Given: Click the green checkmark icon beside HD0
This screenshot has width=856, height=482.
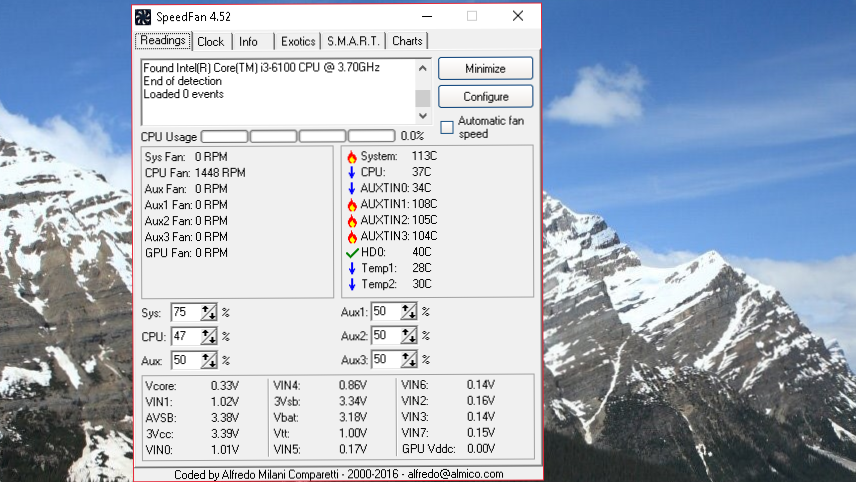Looking at the screenshot, I should pyautogui.click(x=352, y=253).
